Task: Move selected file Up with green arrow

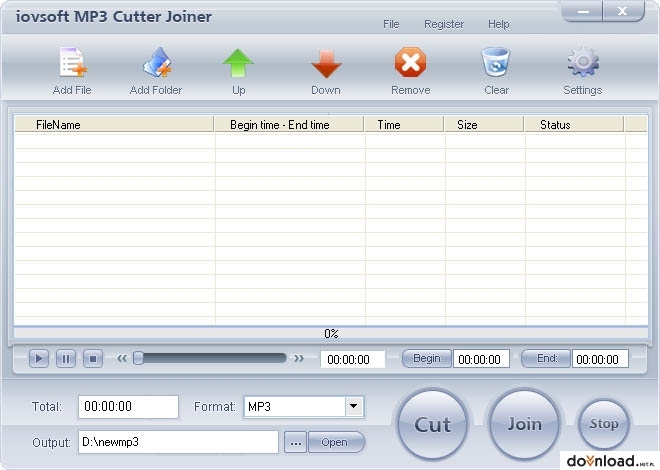Action: (238, 63)
